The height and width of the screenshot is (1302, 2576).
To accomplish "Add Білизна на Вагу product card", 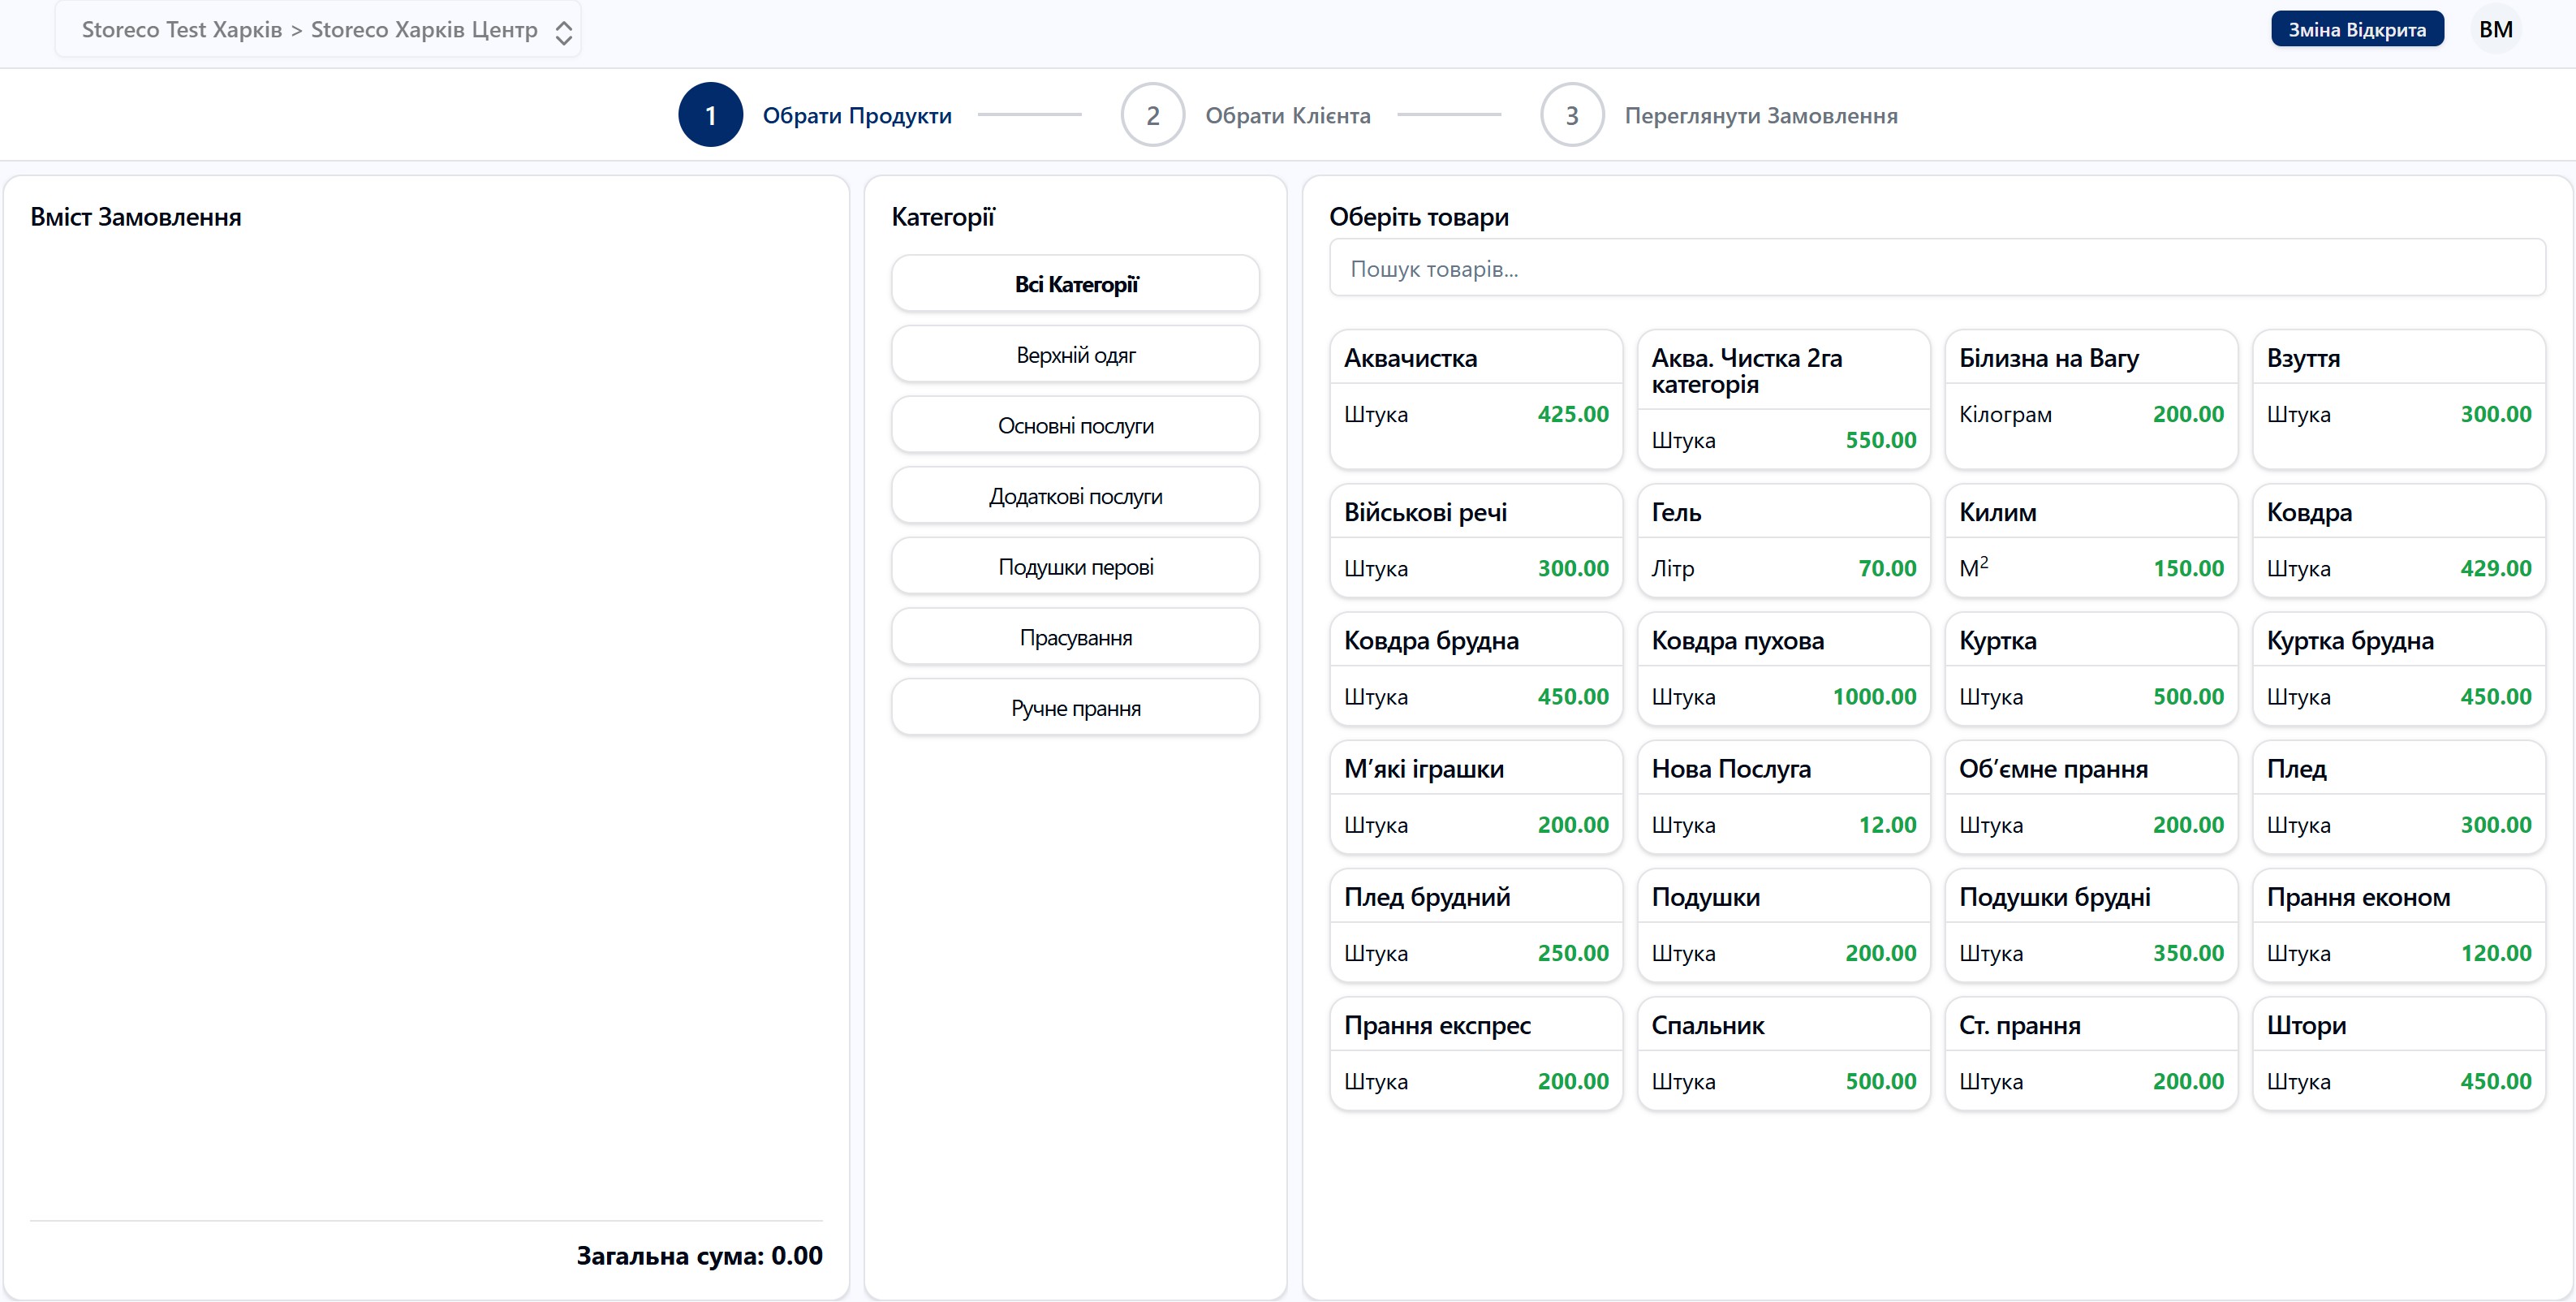I will pos(2090,398).
